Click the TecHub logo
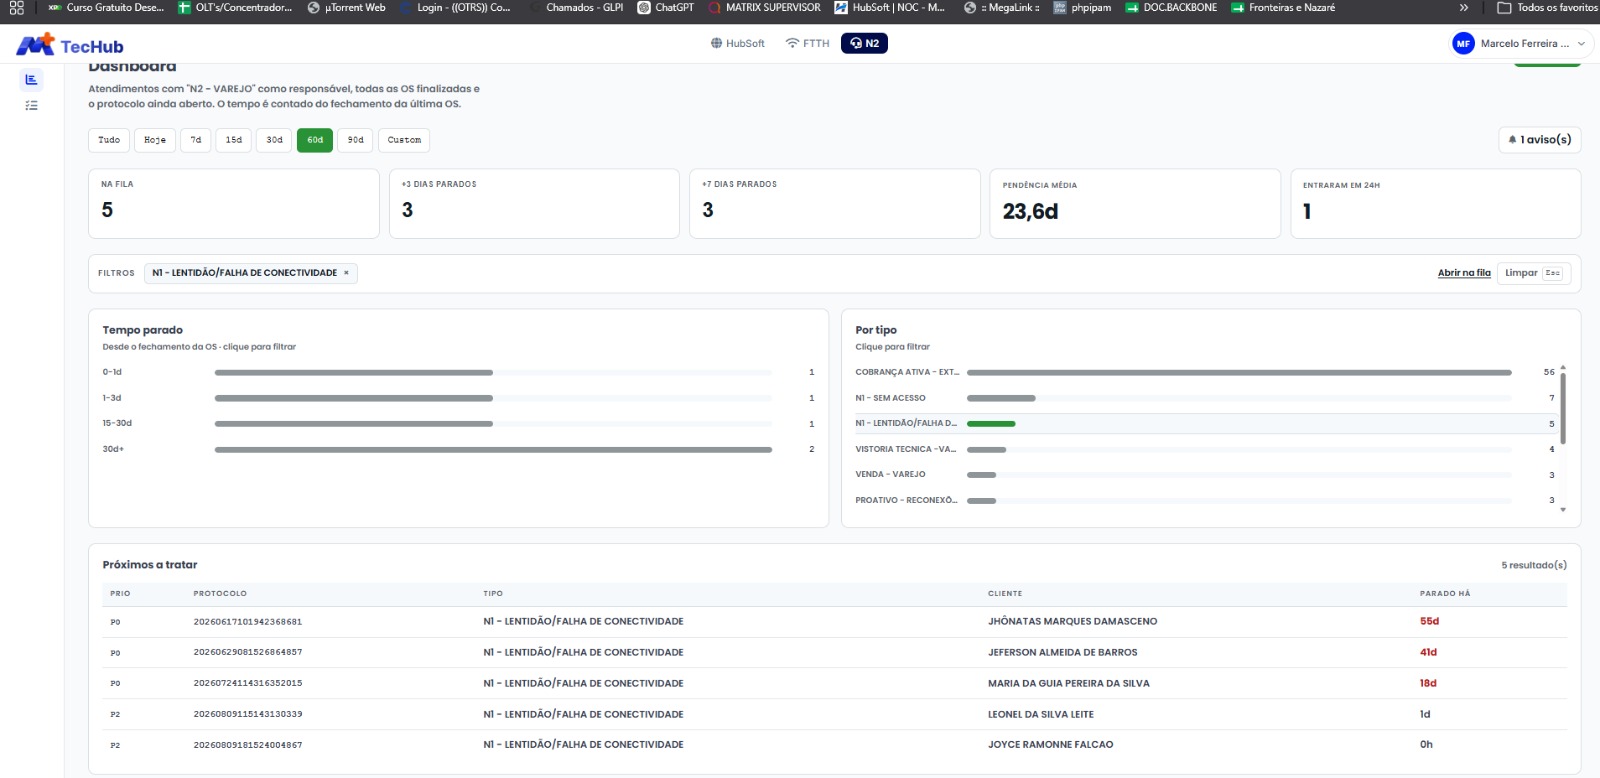 pos(70,45)
